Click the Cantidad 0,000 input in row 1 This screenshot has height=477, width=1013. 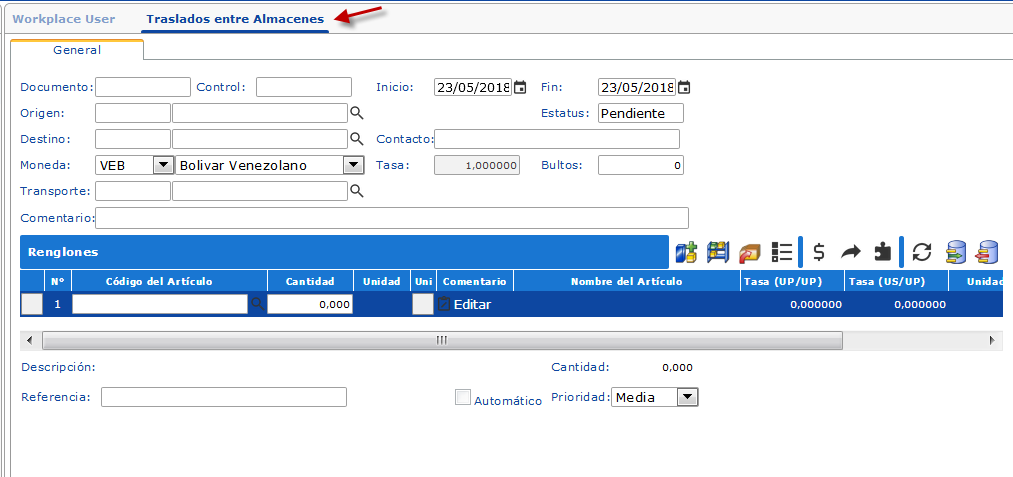point(310,304)
